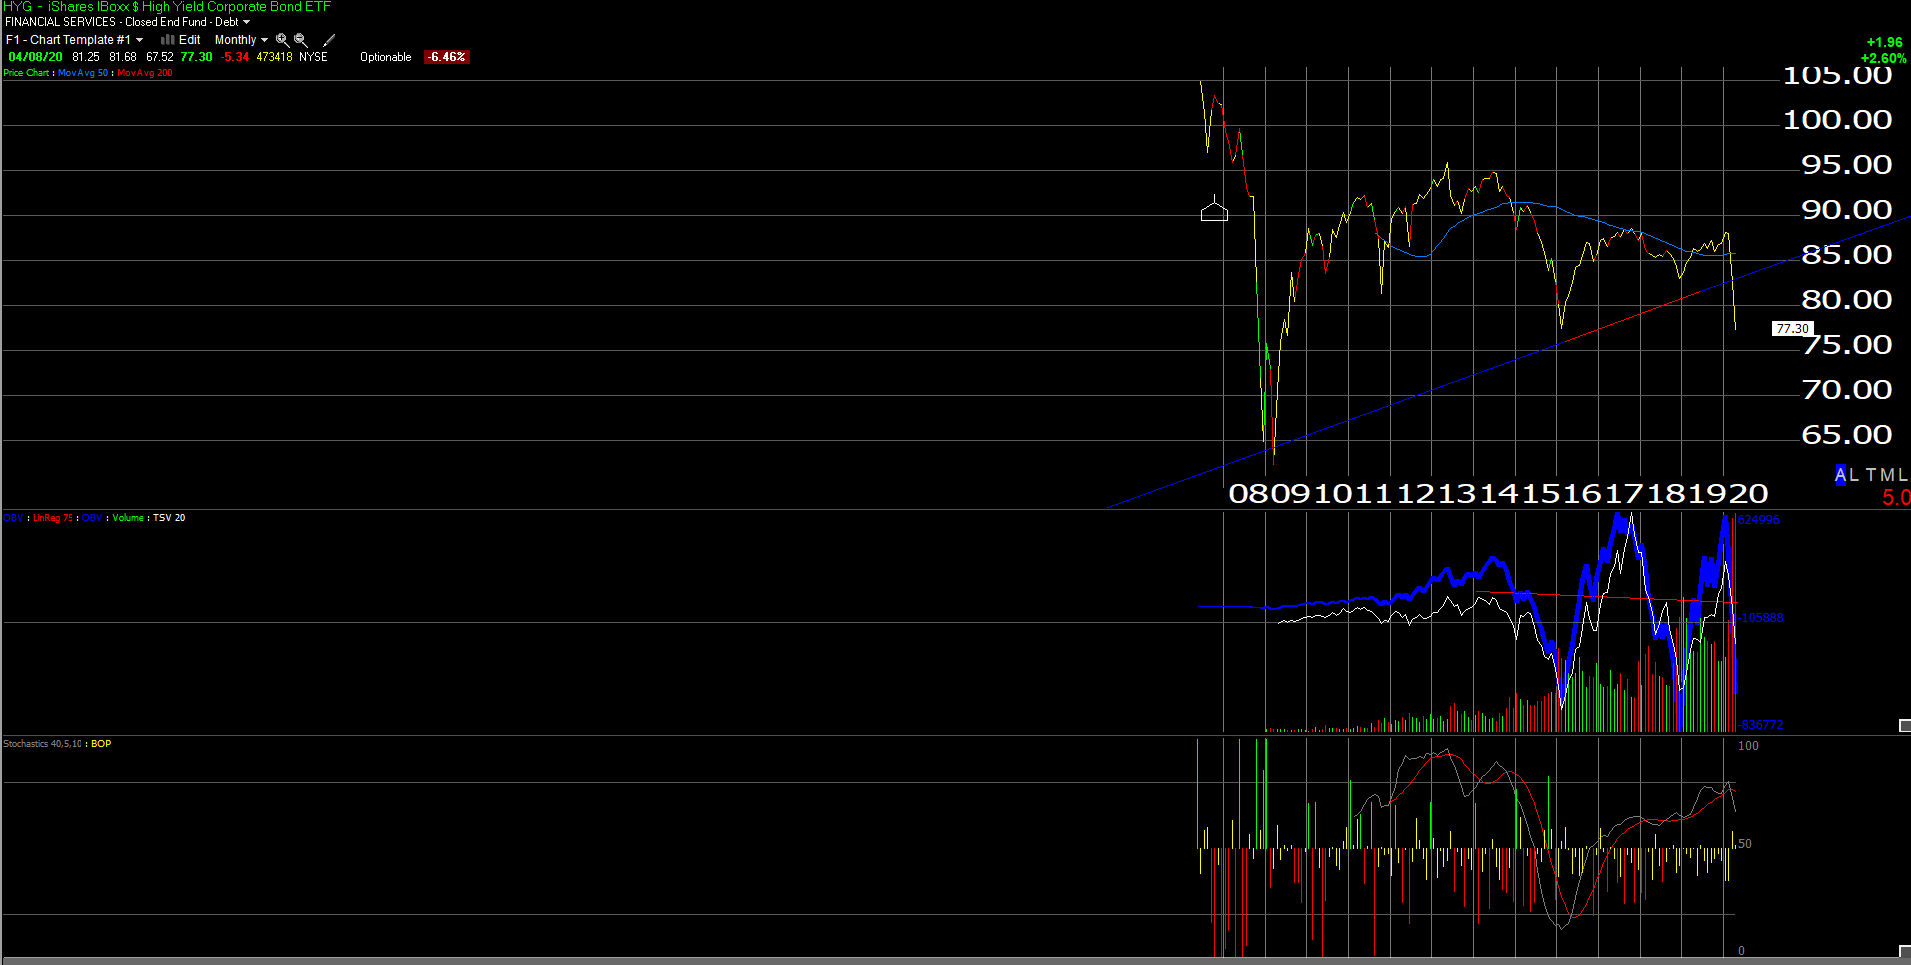
Task: Click the 81.68 high price value
Action: pyautogui.click(x=123, y=57)
